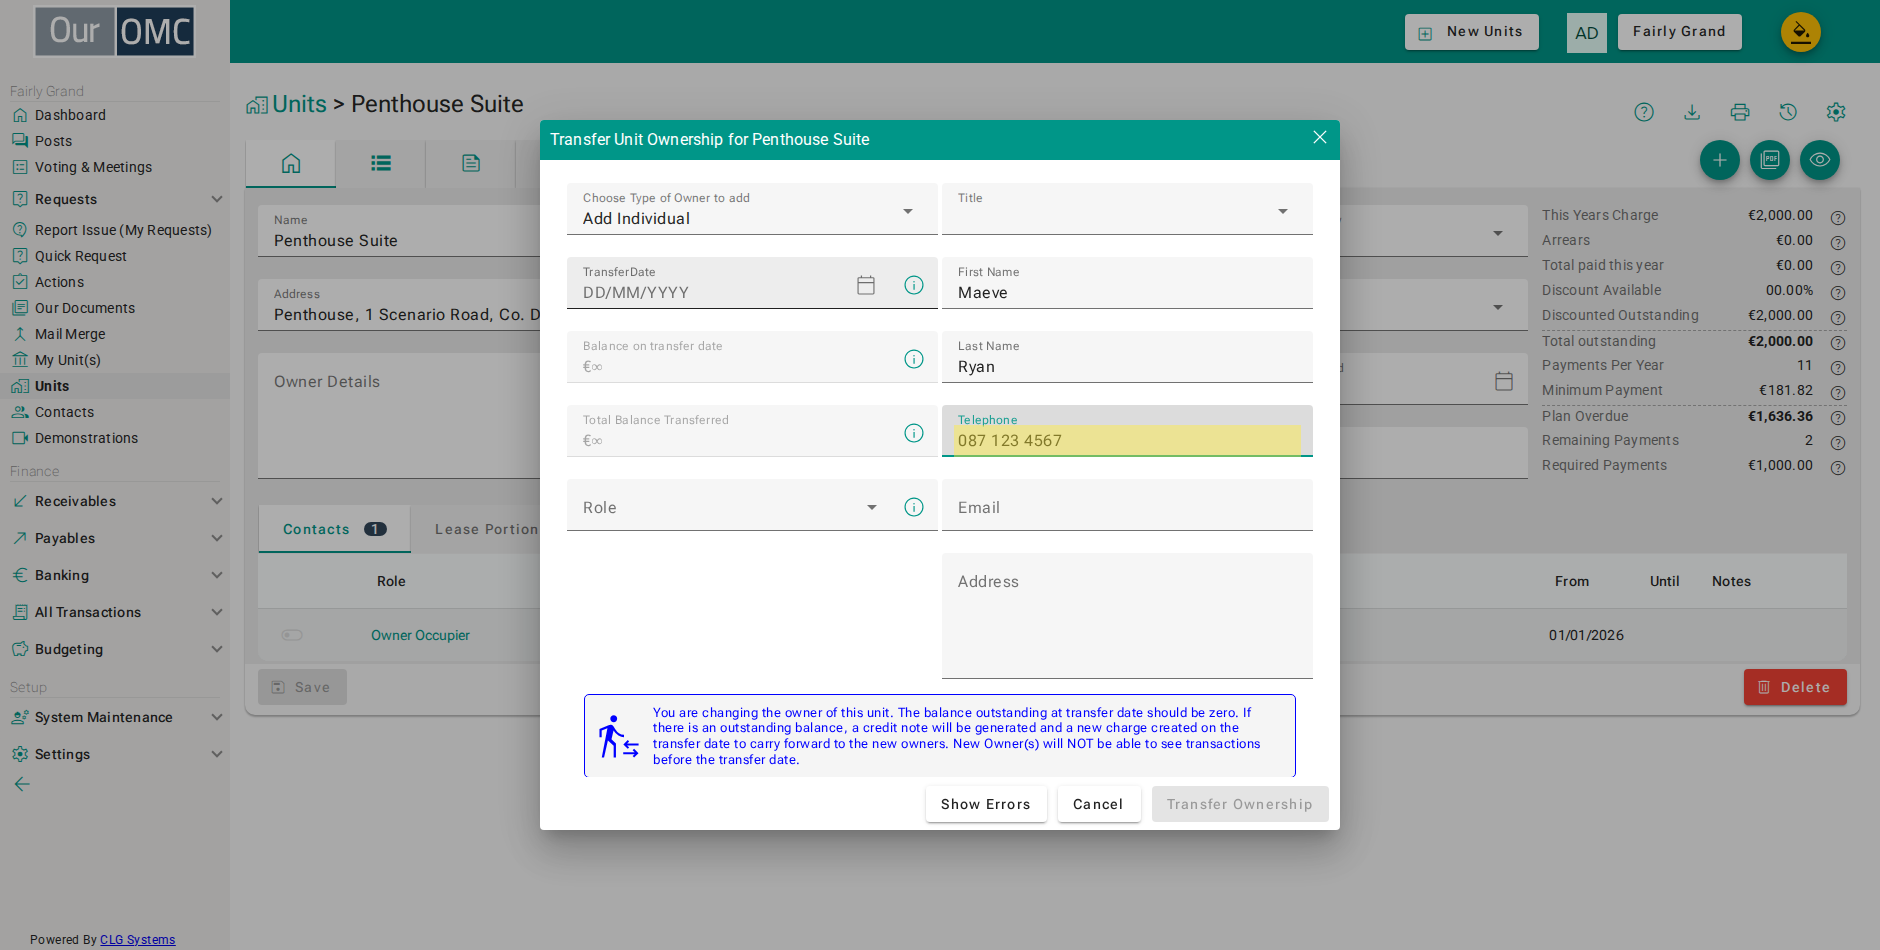Click the green PDF export button
This screenshot has height=950, width=1880.
[1770, 160]
